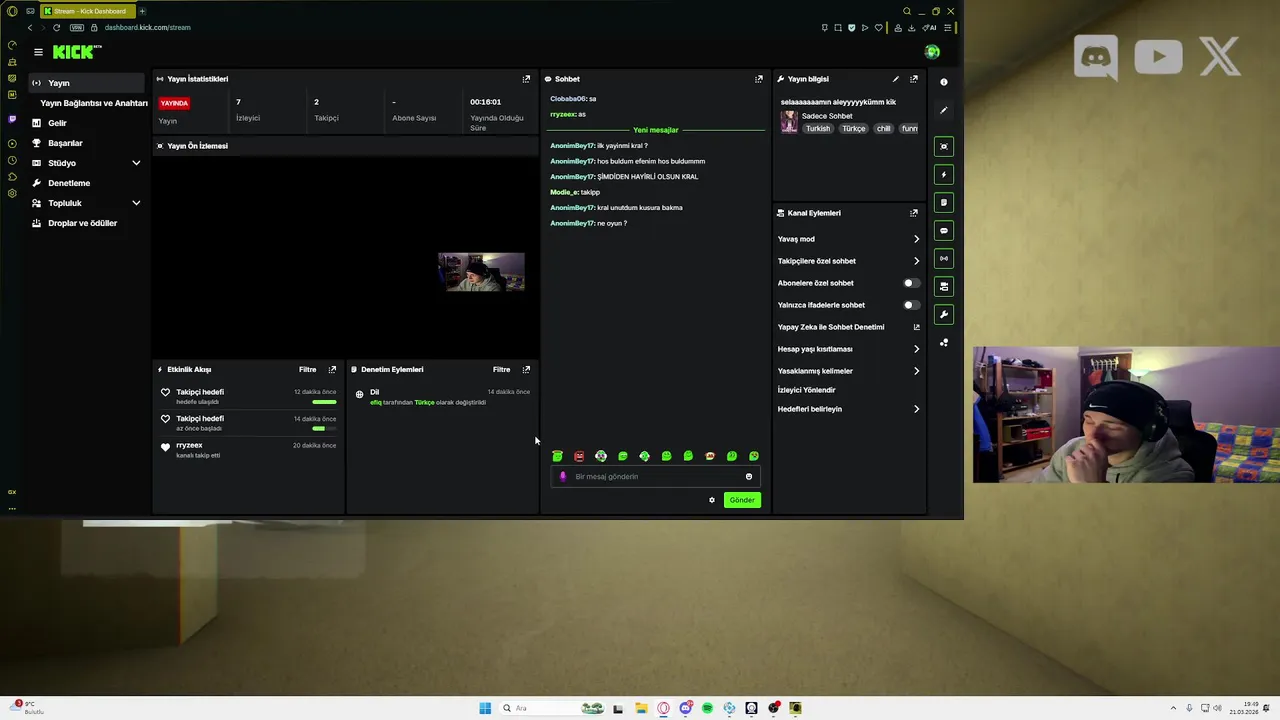Toggle the lightning activity widget icon
Image resolution: width=1280 pixels, height=720 pixels.
point(944,175)
